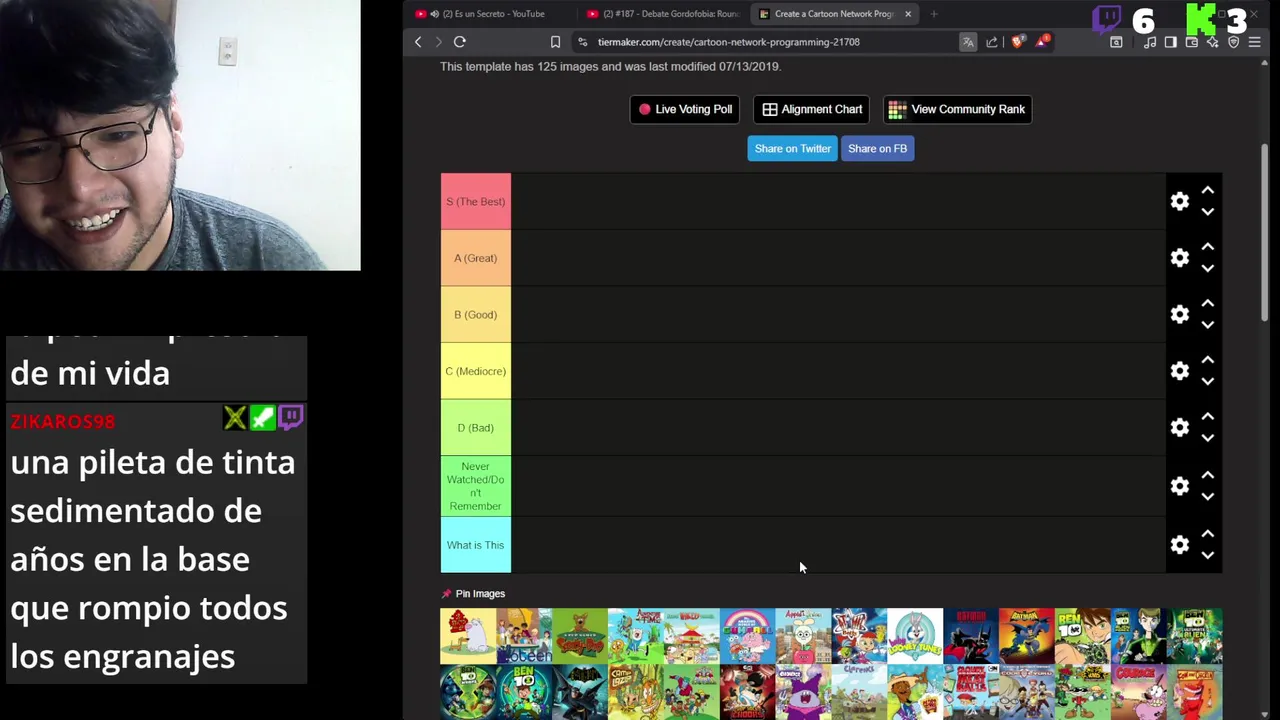Viewport: 1280px width, 720px height.
Task: Select the Amazing World of Gumball thumbnail
Action: (x=747, y=636)
